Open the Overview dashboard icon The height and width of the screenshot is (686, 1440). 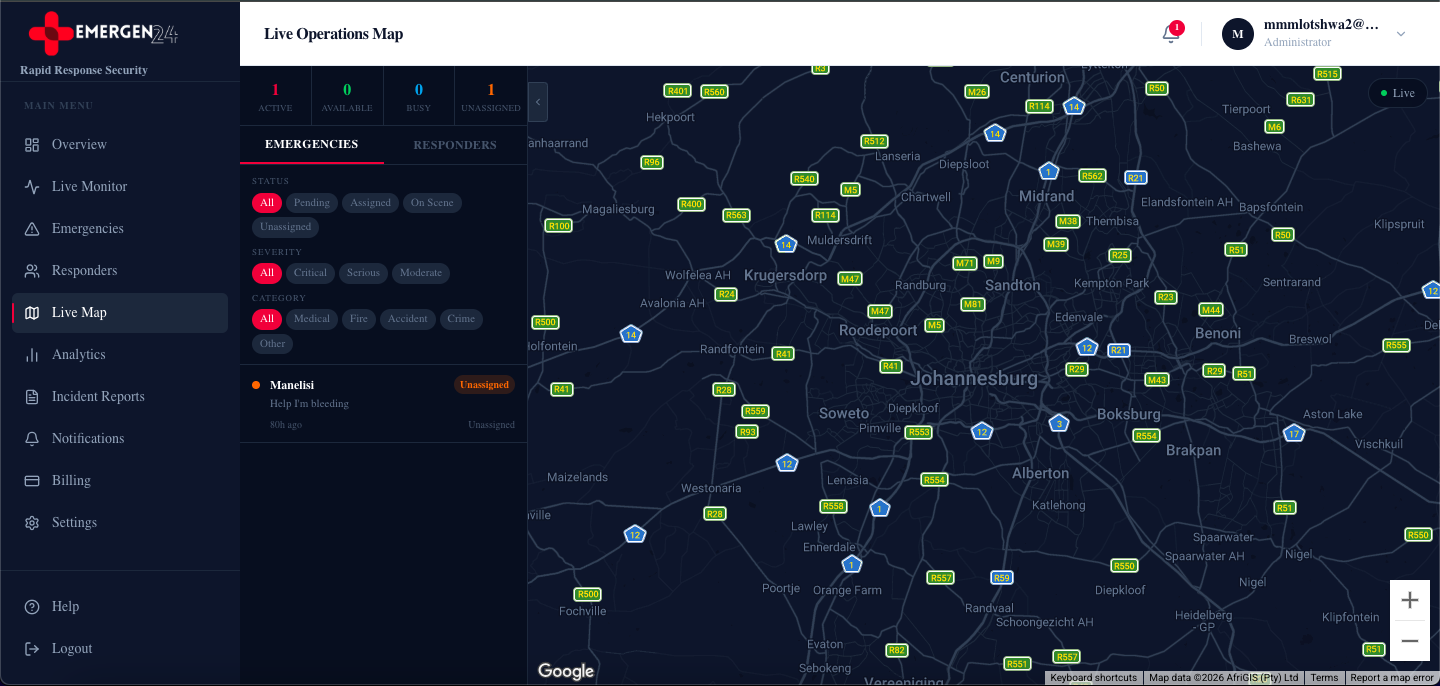pyautogui.click(x=33, y=144)
